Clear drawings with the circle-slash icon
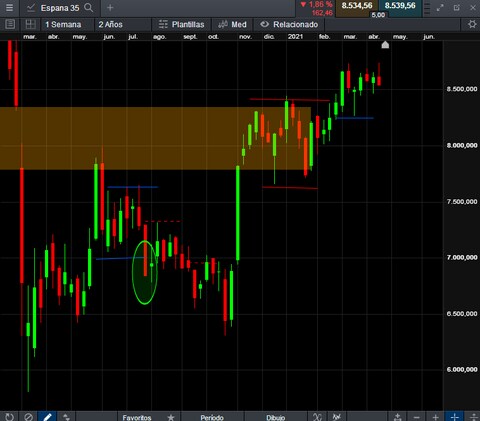Viewport: 480px width, 421px height. (29, 417)
